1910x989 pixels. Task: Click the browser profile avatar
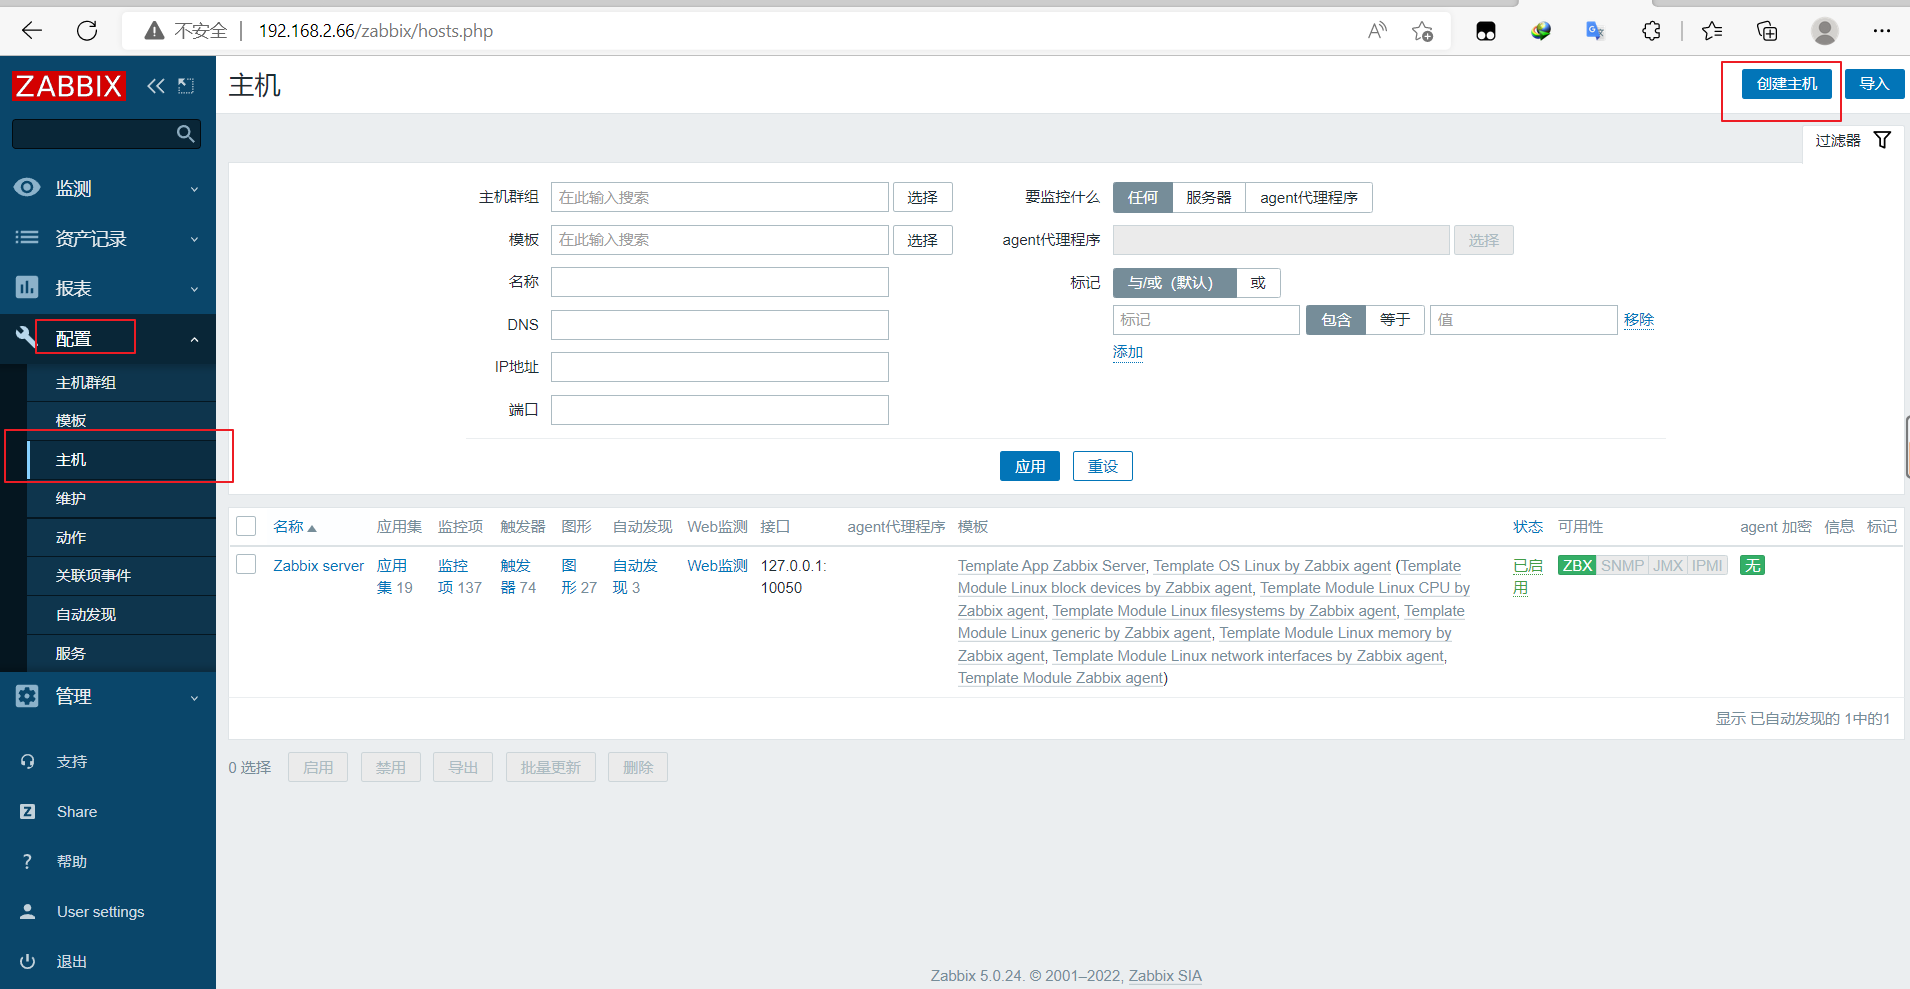coord(1825,30)
